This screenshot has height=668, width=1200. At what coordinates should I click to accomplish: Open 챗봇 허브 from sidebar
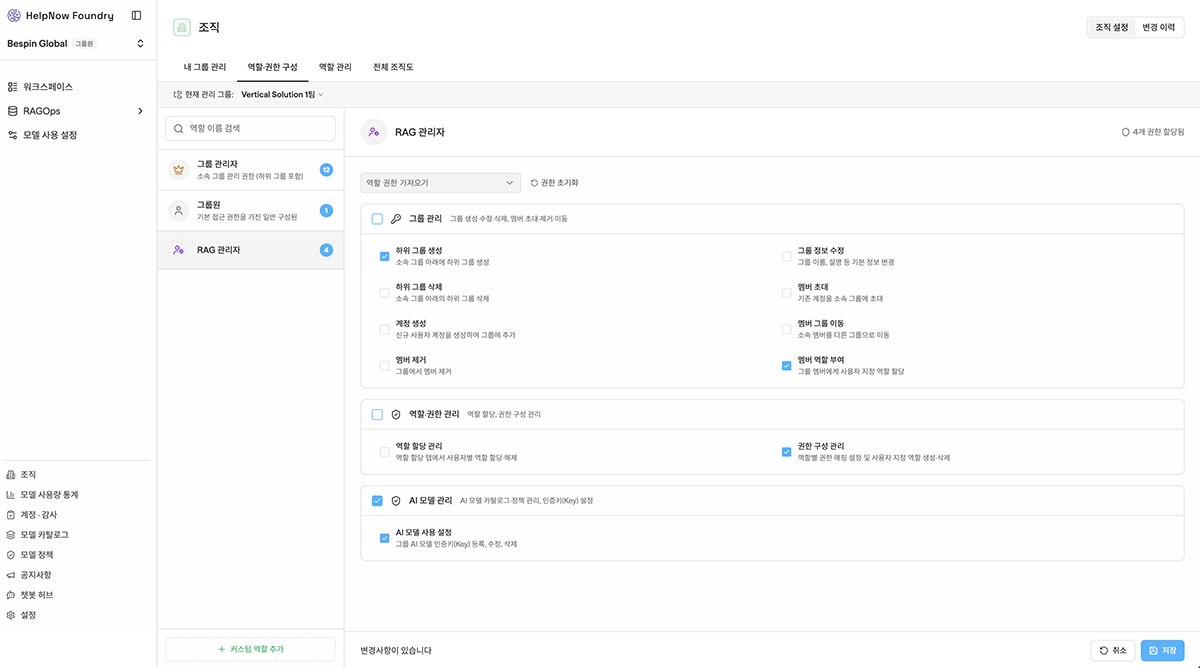point(37,595)
